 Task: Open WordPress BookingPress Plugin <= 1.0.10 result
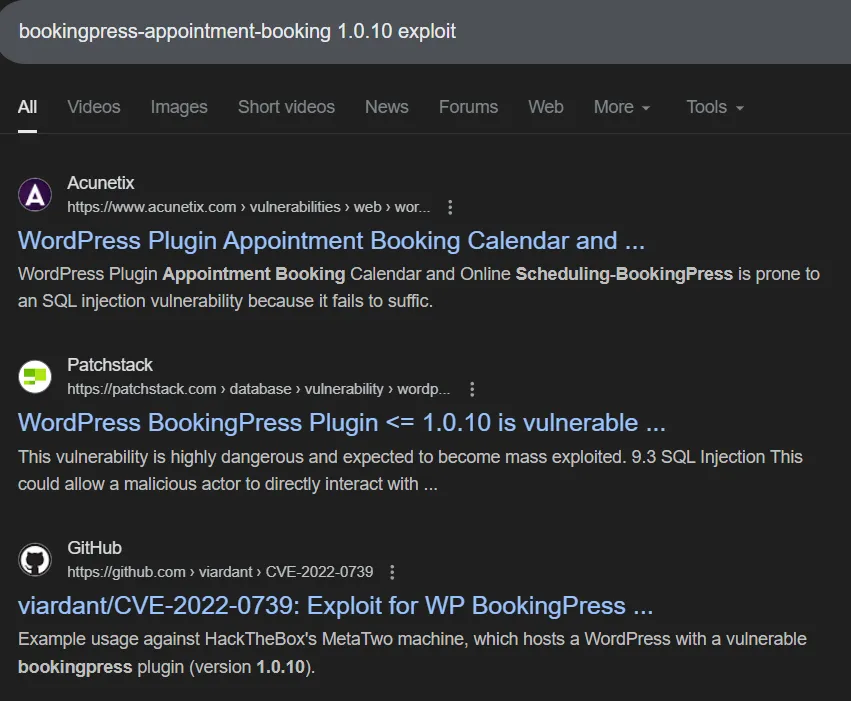[x=341, y=423]
